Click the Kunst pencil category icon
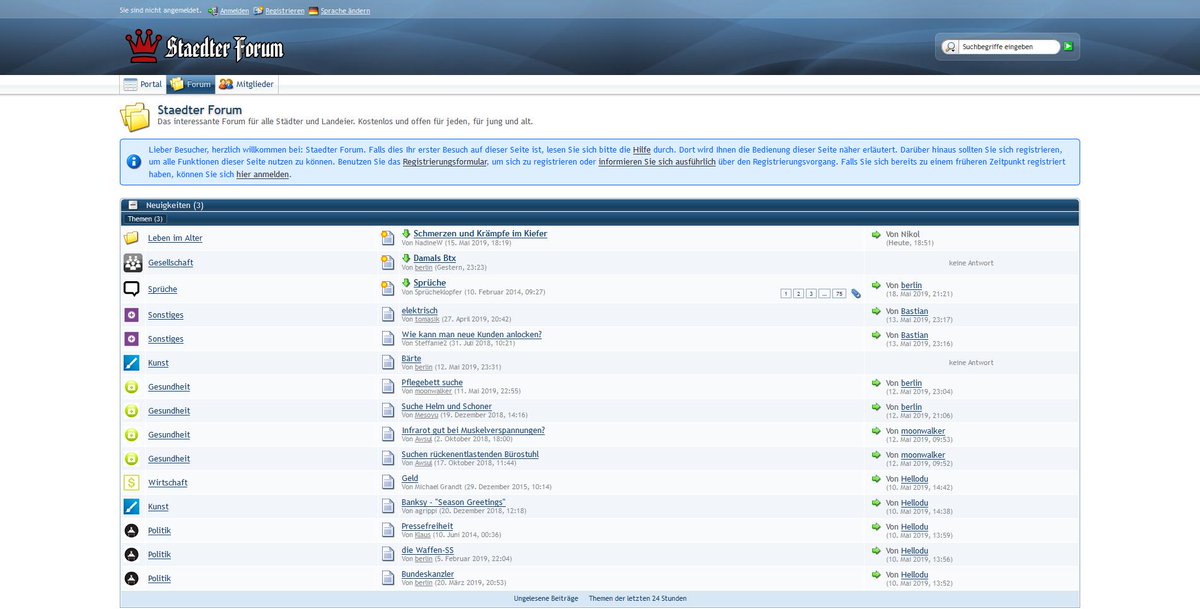 pyautogui.click(x=131, y=362)
